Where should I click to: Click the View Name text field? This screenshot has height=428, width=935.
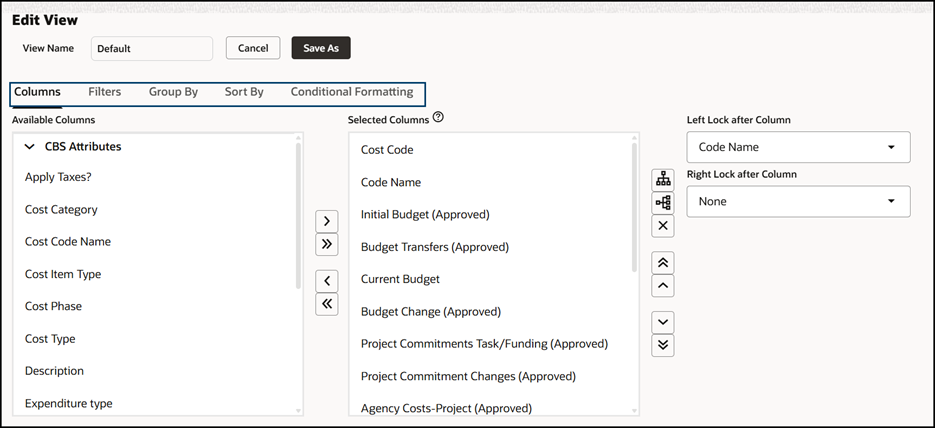[x=151, y=48]
